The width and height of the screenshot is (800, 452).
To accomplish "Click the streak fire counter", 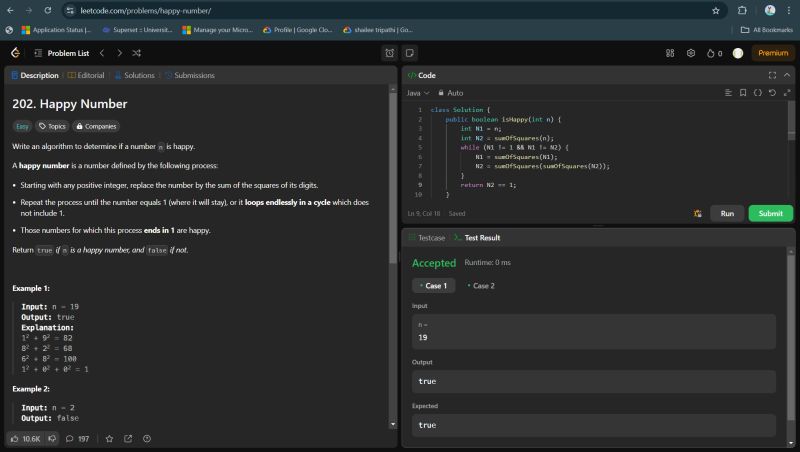I will (714, 53).
